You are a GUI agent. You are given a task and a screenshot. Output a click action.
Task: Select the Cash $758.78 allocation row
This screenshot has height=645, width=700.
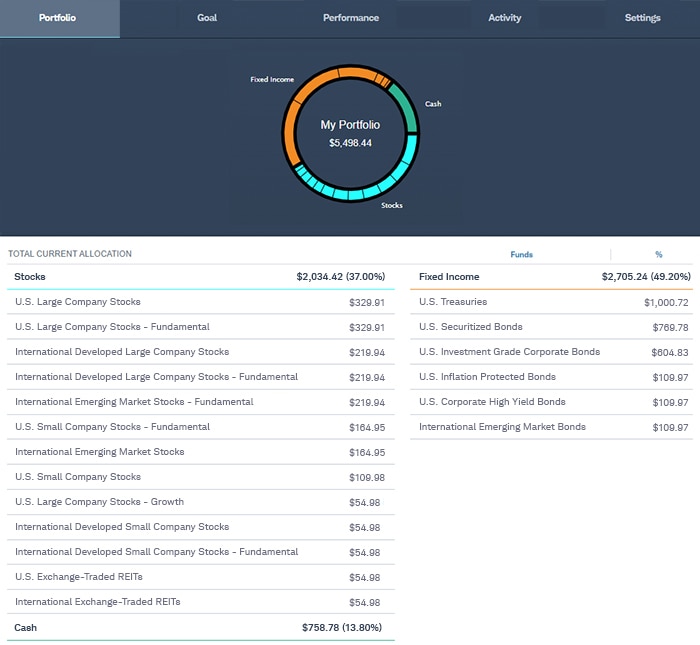pos(200,628)
